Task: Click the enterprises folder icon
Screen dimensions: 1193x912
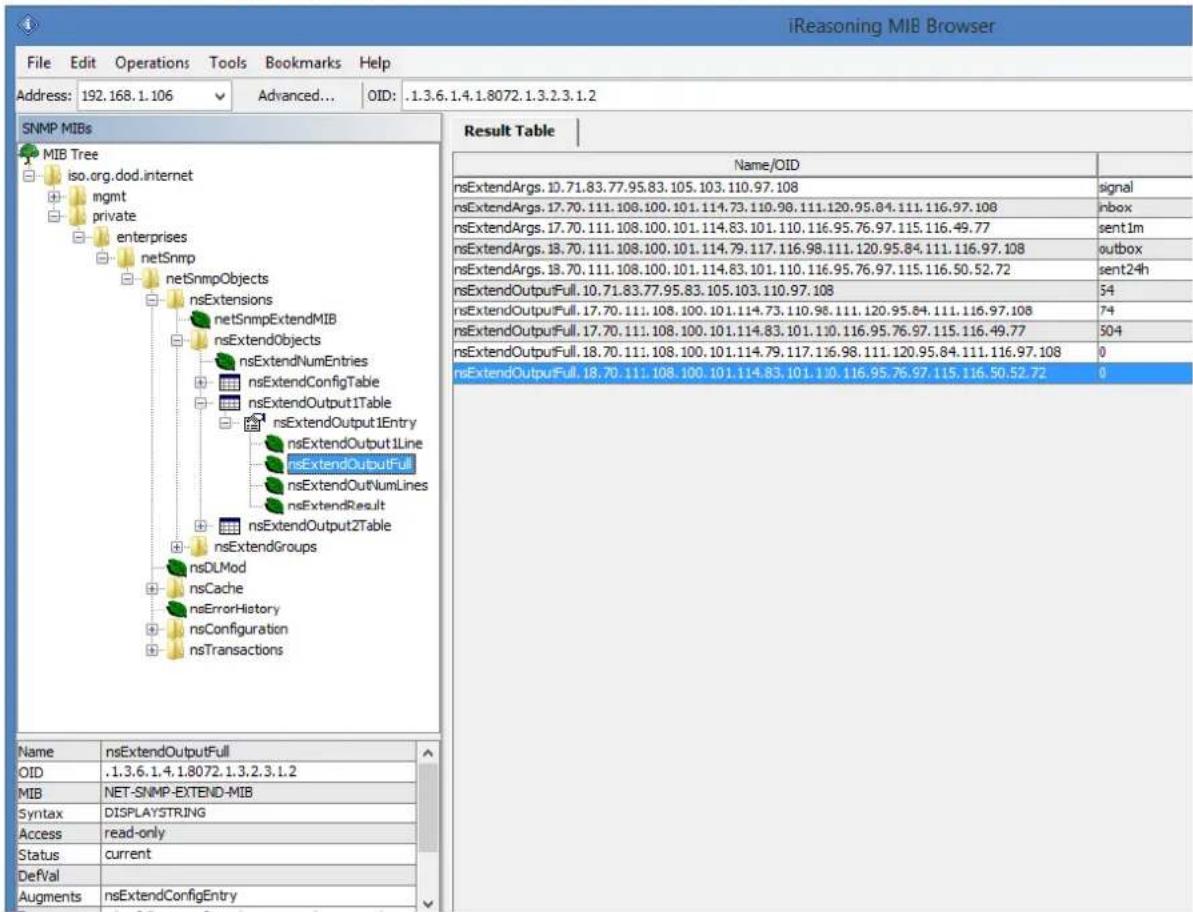Action: tap(102, 237)
